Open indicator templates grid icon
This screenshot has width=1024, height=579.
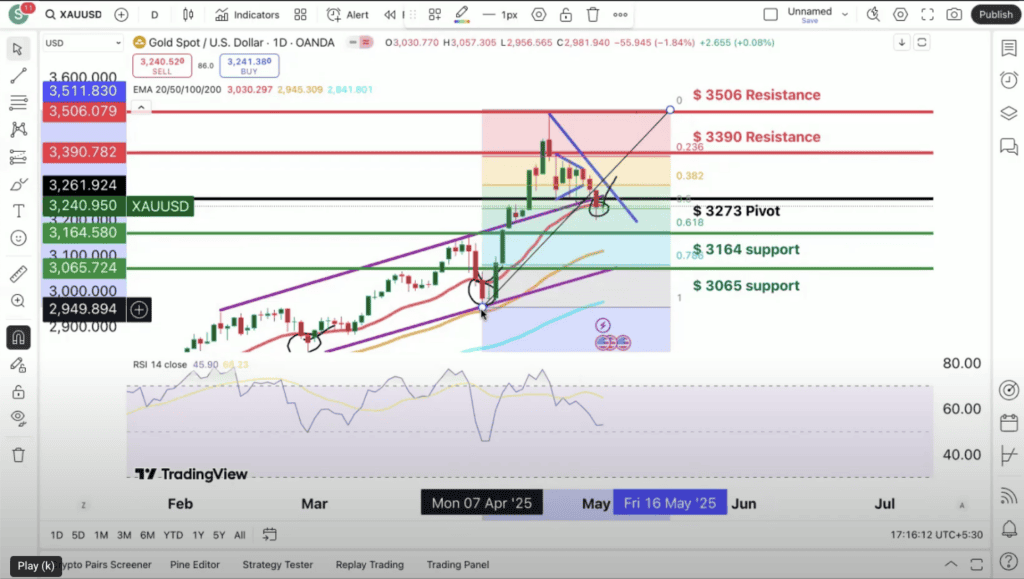pyautogui.click(x=300, y=14)
